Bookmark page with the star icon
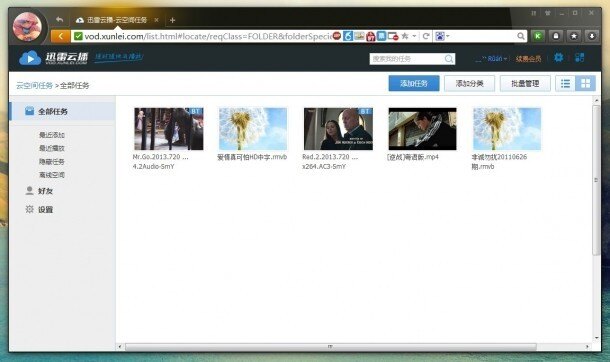The width and height of the screenshot is (610, 362). (405, 36)
